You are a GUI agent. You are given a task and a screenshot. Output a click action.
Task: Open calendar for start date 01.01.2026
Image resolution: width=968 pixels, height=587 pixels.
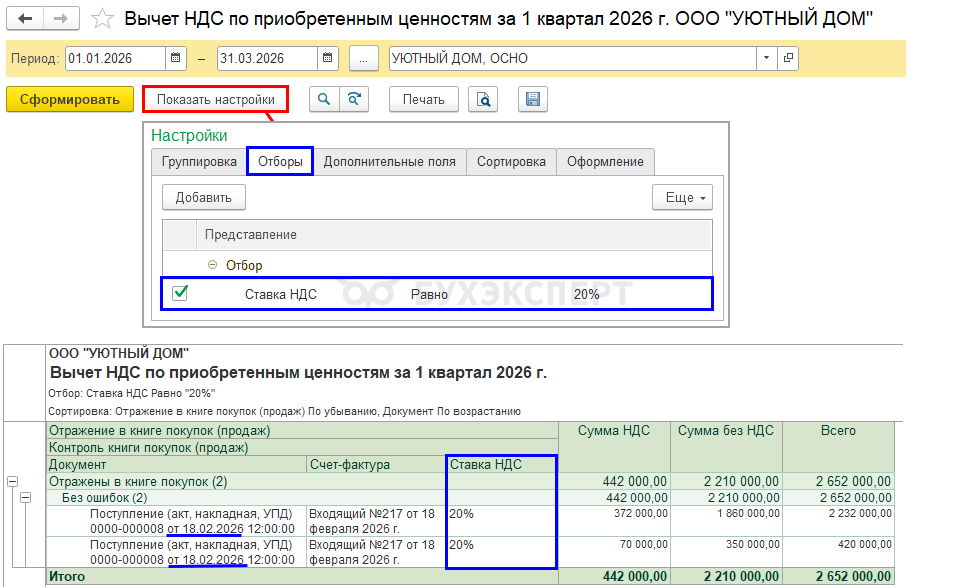tap(175, 58)
